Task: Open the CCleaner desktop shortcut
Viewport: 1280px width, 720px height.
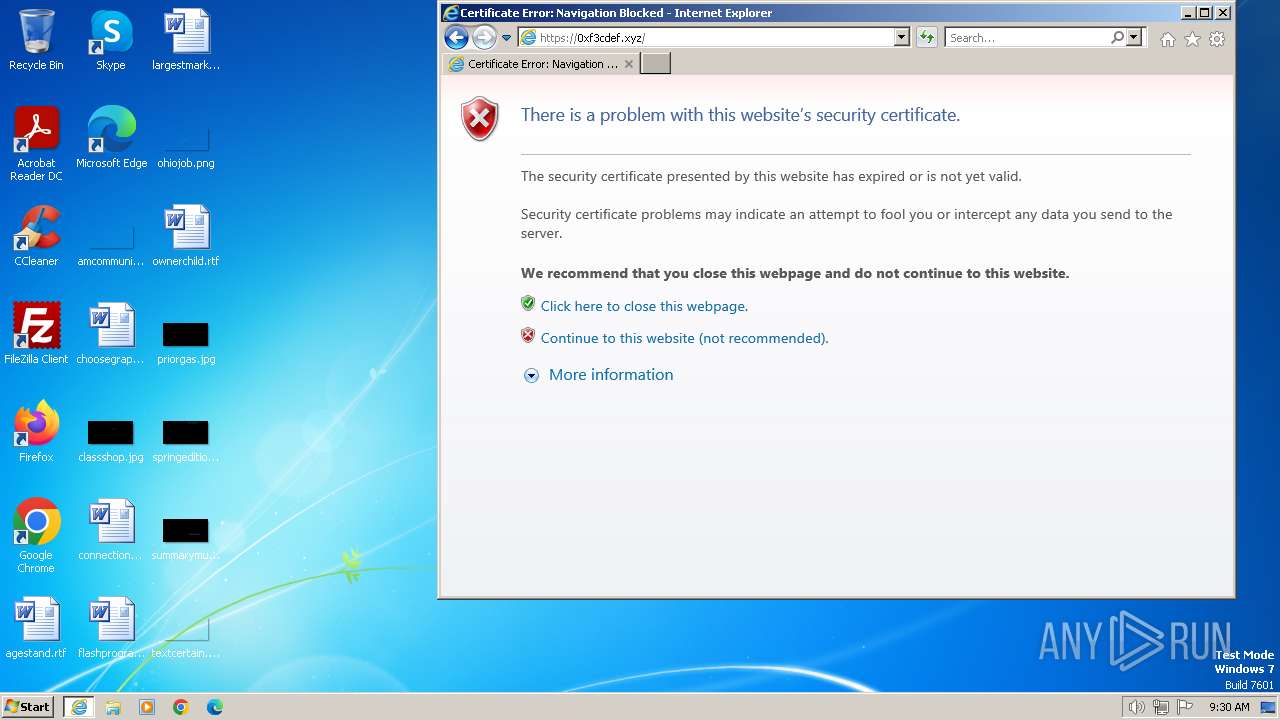Action: [x=36, y=236]
